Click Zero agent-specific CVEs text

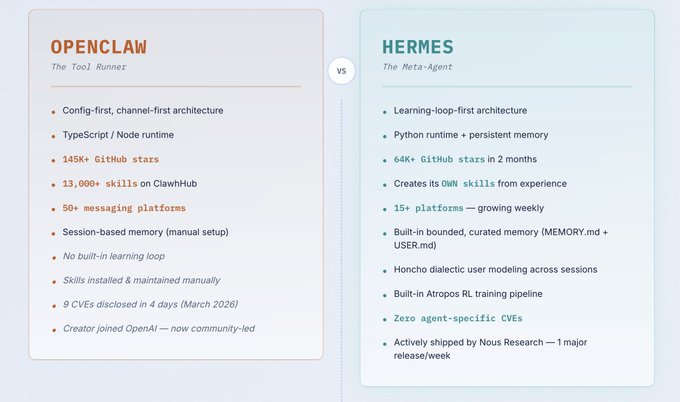pos(458,318)
